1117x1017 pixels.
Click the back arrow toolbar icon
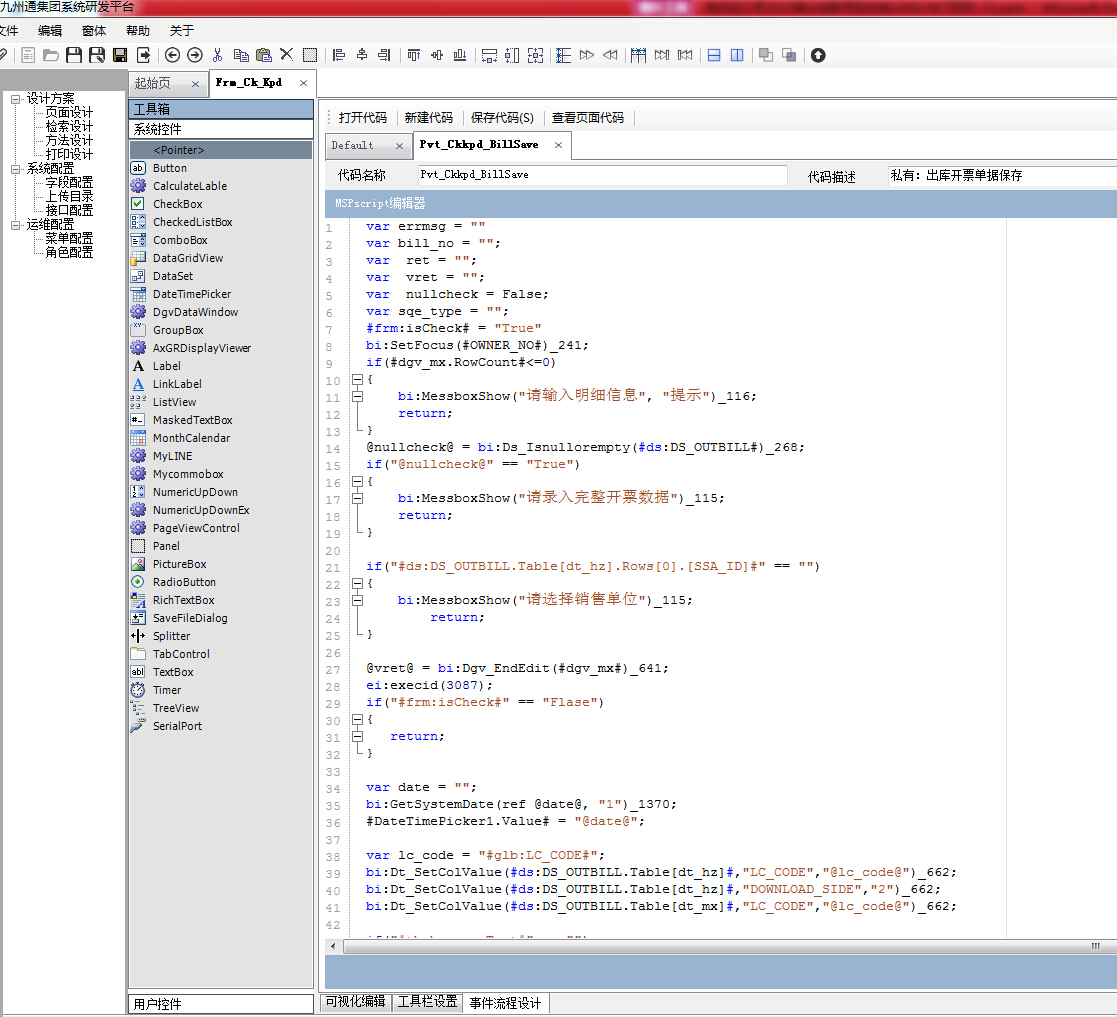pyautogui.click(x=172, y=55)
